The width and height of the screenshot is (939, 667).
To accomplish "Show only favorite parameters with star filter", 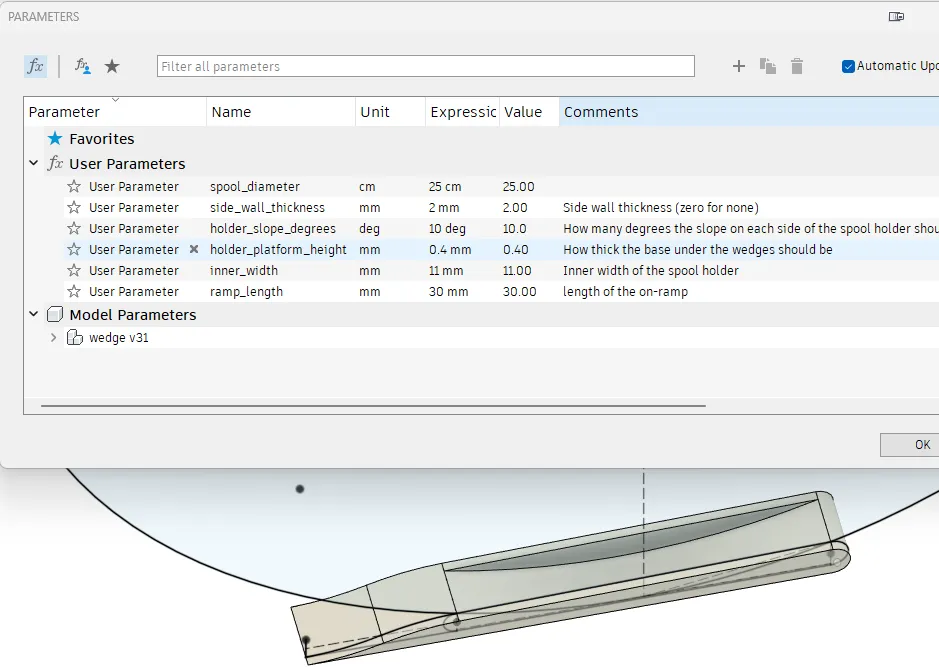I will [112, 66].
